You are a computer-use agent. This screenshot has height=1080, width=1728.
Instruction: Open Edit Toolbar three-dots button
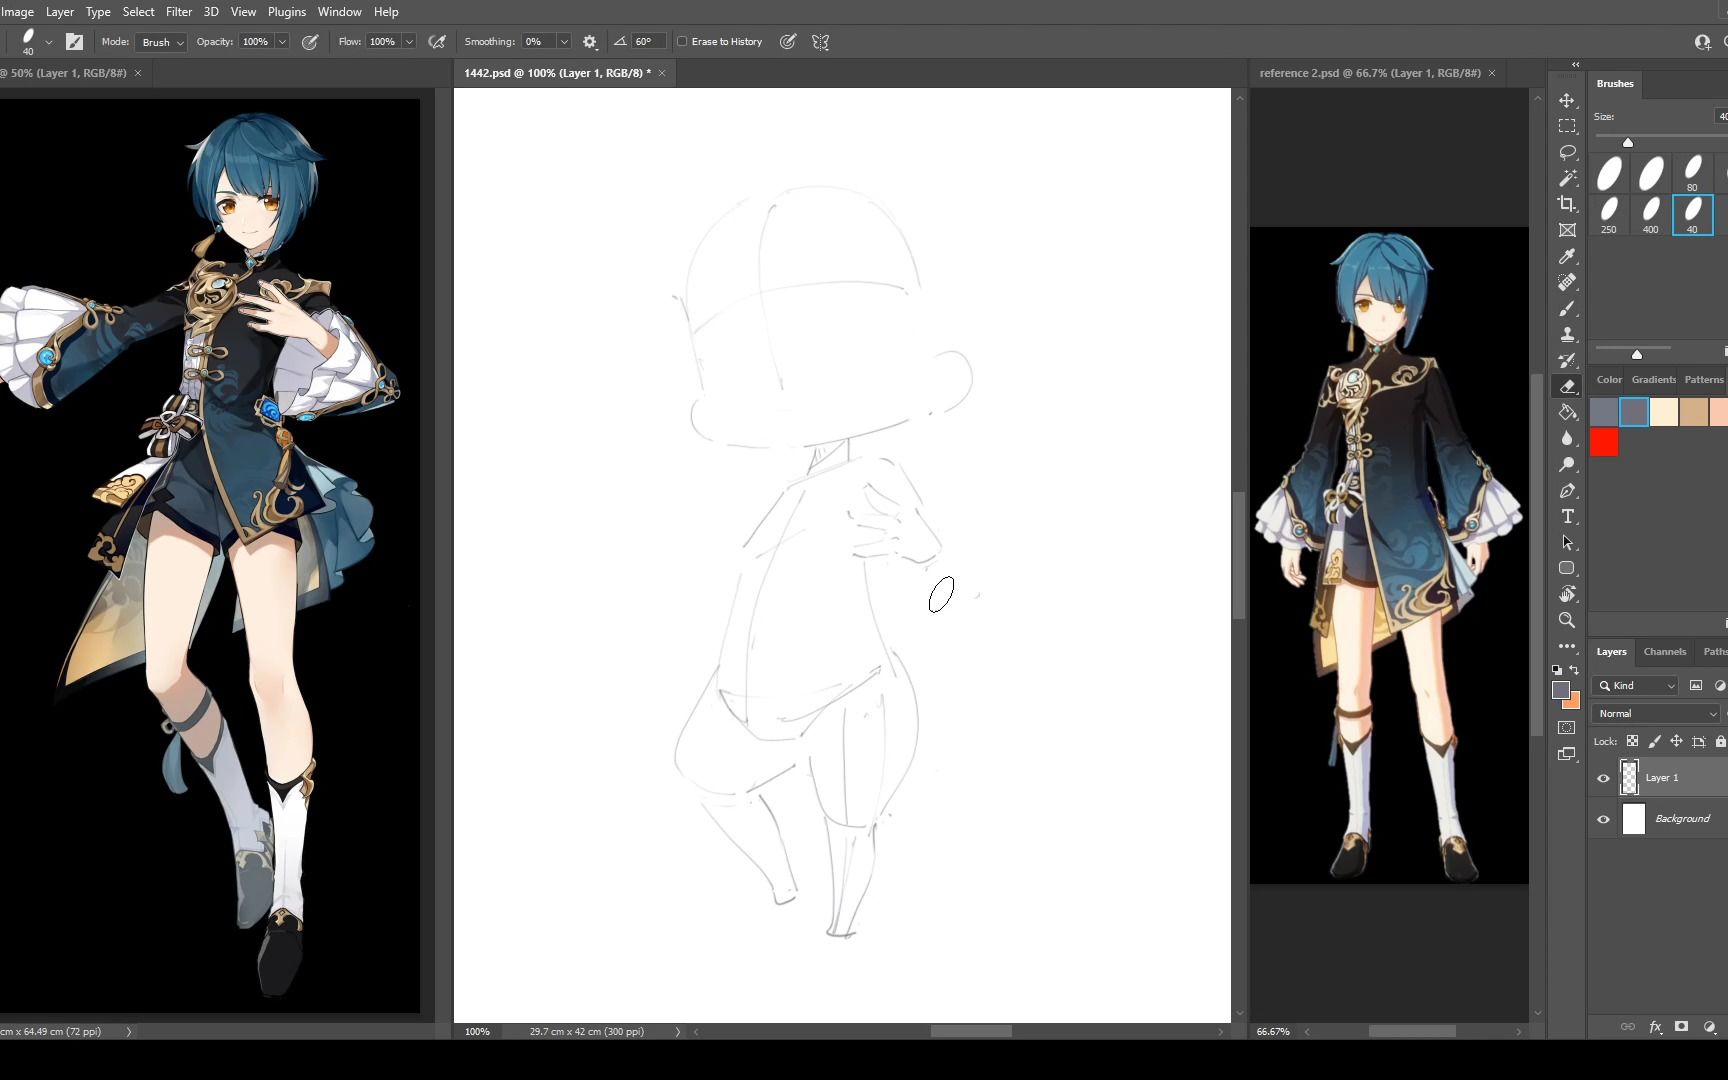[1567, 646]
